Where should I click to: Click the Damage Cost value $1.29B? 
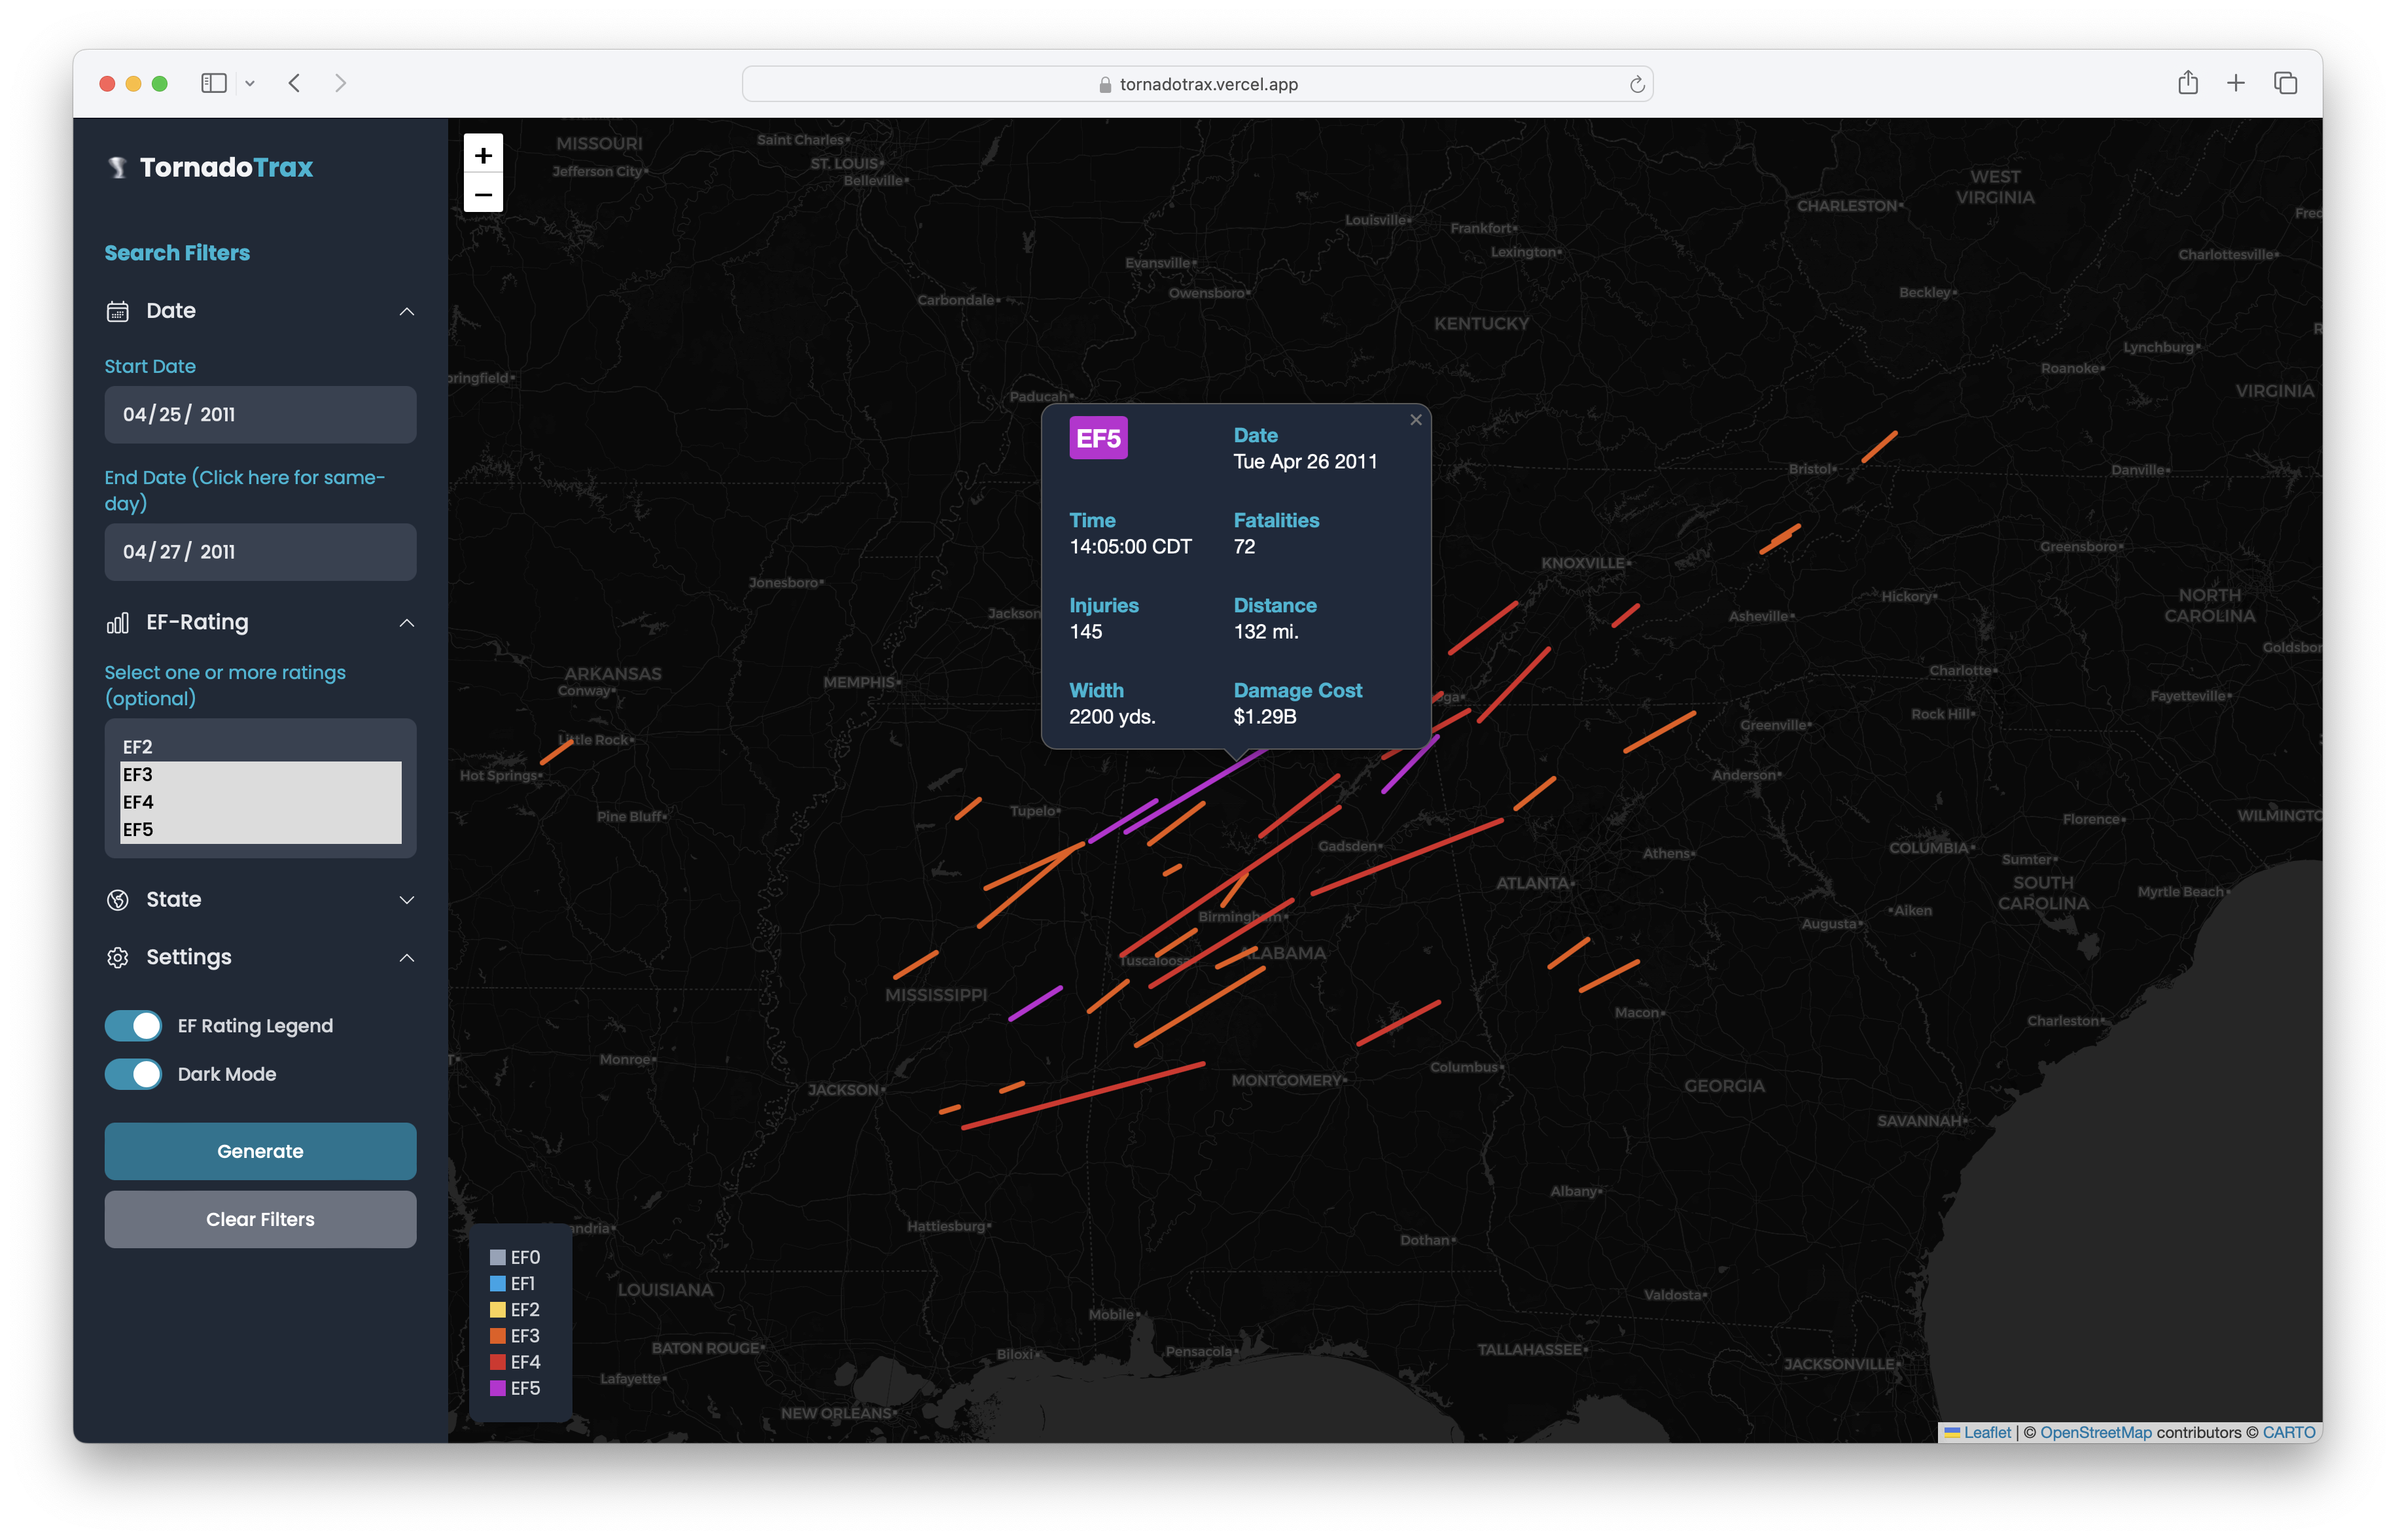[x=1265, y=717]
